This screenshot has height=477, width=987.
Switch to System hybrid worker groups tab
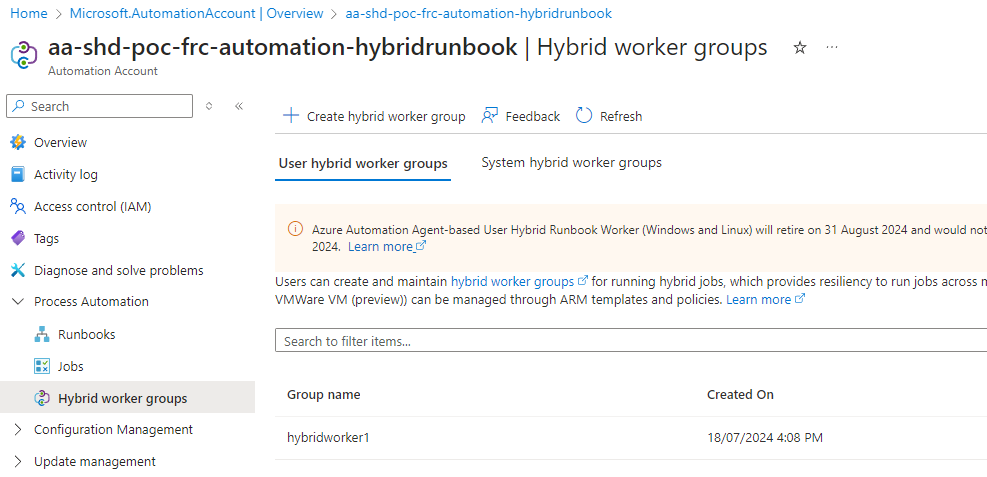[572, 162]
